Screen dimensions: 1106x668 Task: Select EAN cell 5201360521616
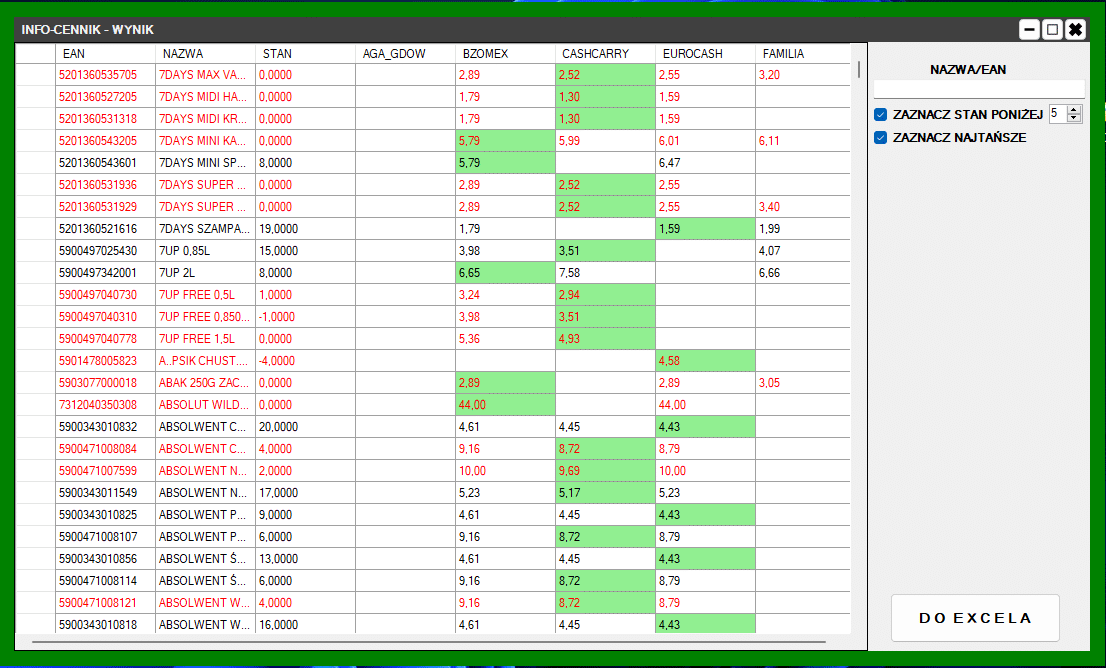coord(105,229)
